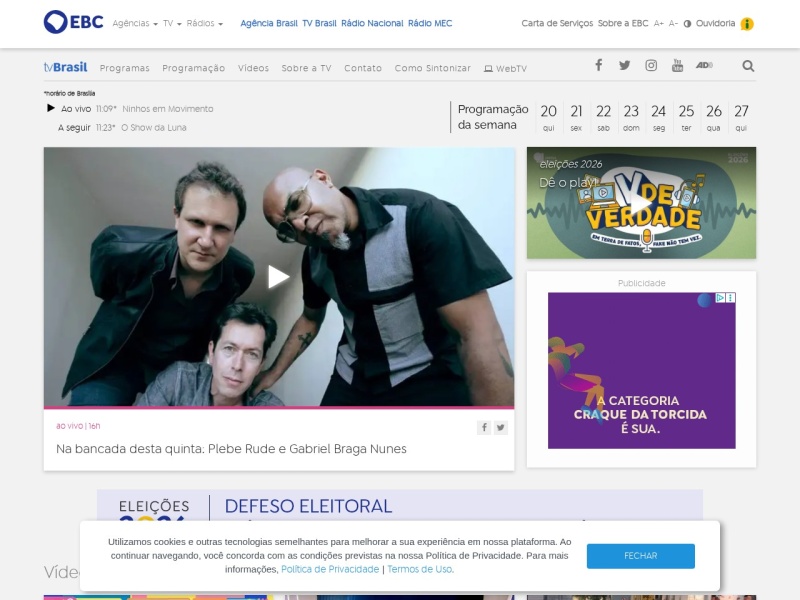Select schedule day 20 qui
800x600 pixels.
click(548, 118)
